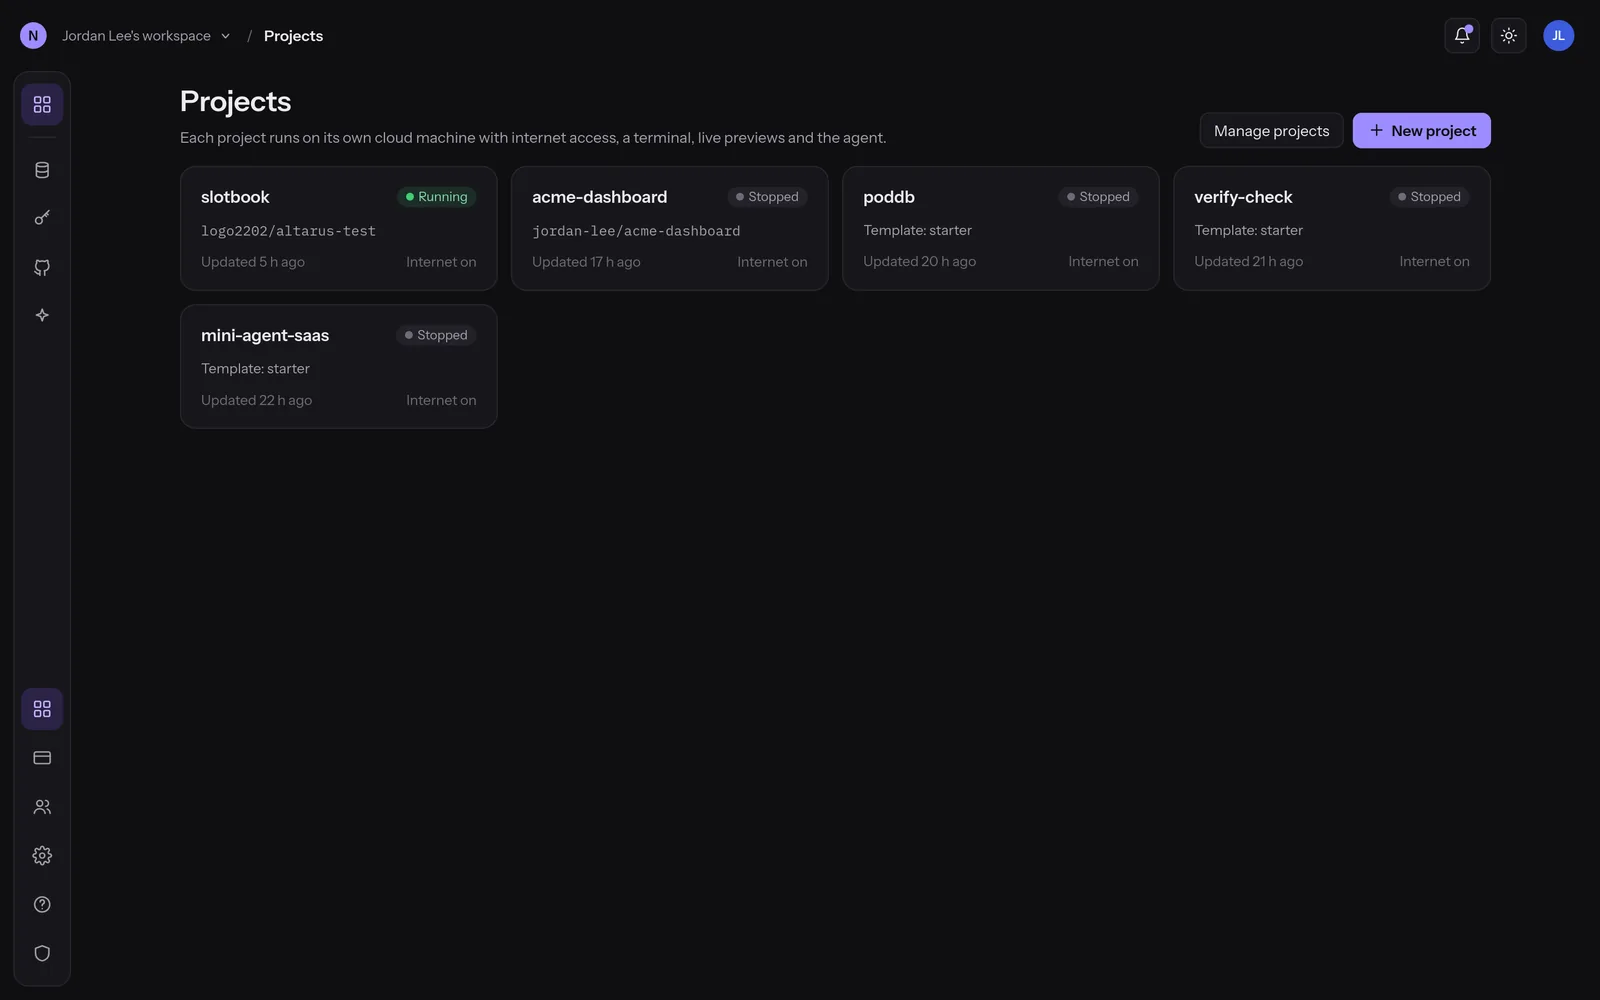Click the Running status badge on slotbook

point(436,197)
